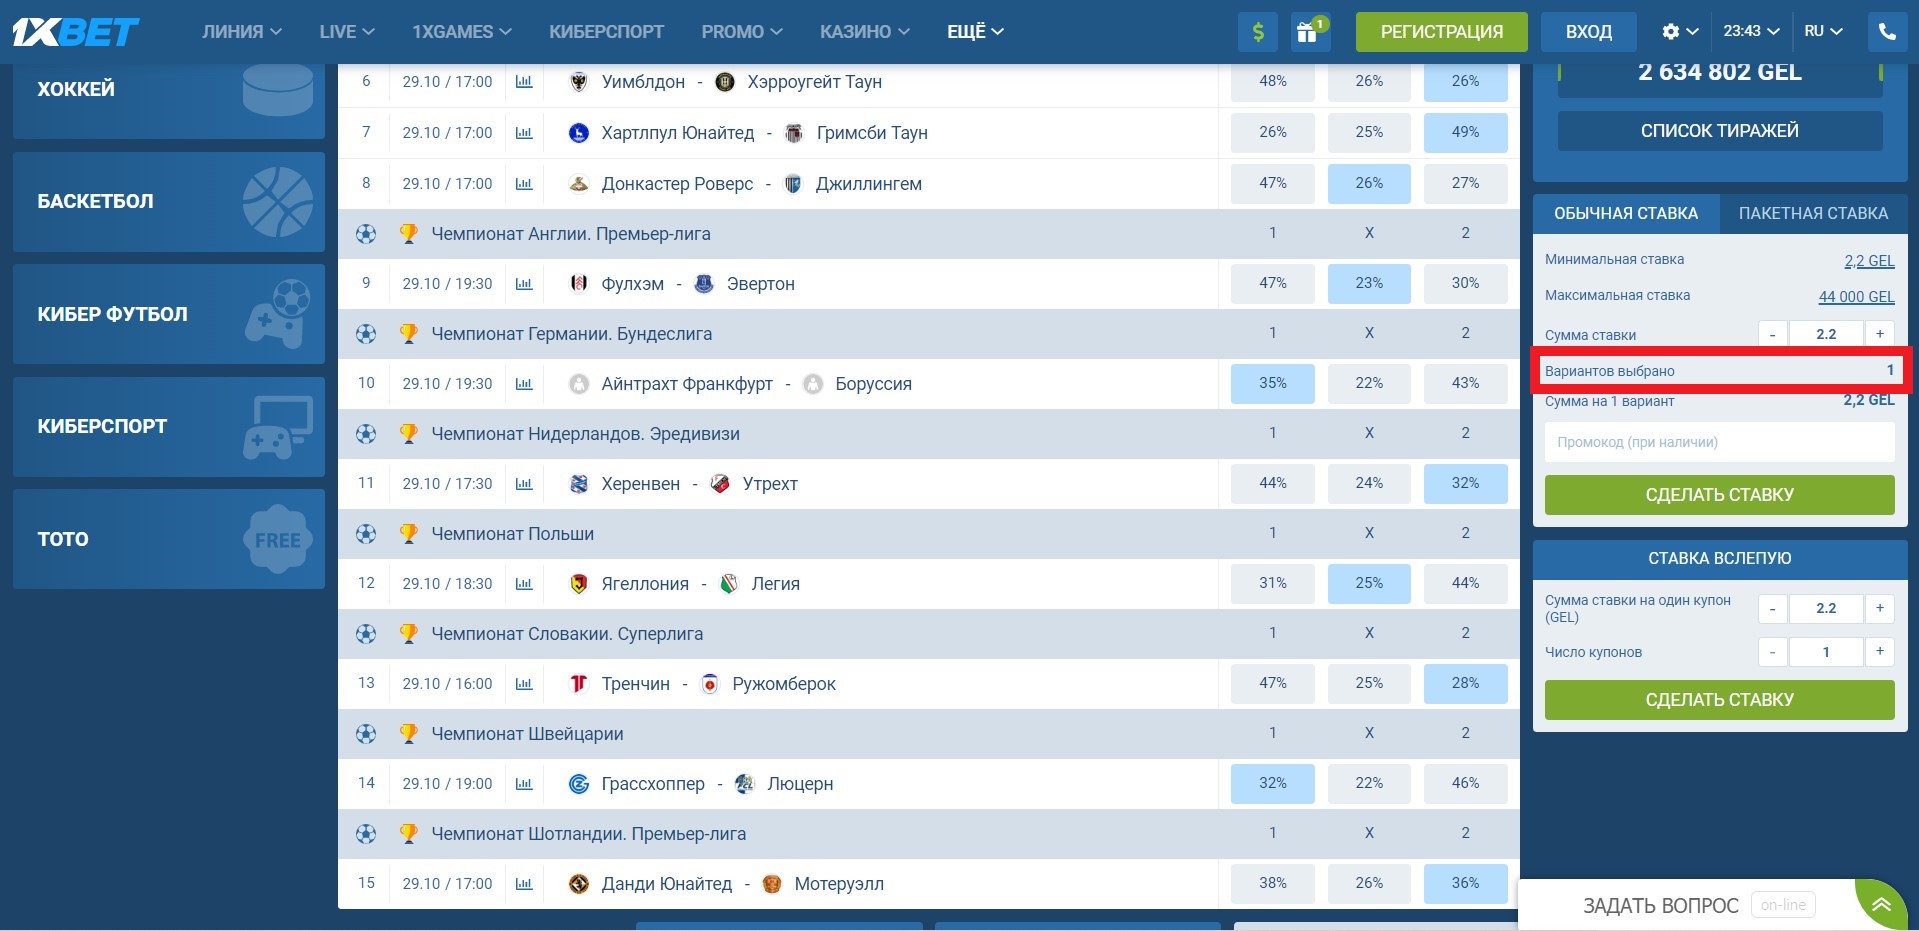
Task: Open the RU language dropdown
Action: click(x=1824, y=32)
